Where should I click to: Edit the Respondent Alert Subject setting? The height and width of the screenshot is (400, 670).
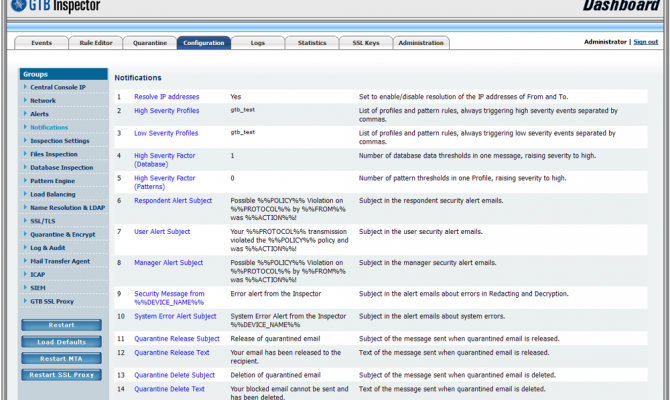173,200
